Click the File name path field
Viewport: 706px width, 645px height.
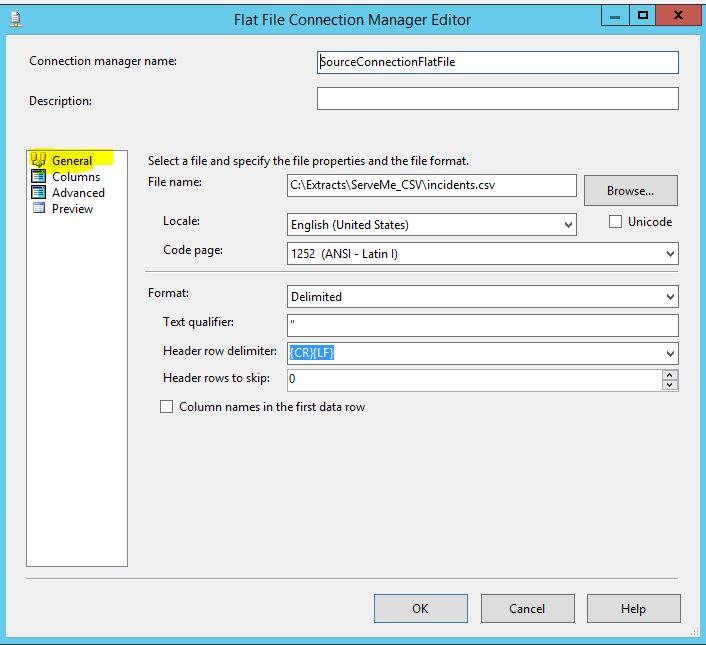pos(431,185)
